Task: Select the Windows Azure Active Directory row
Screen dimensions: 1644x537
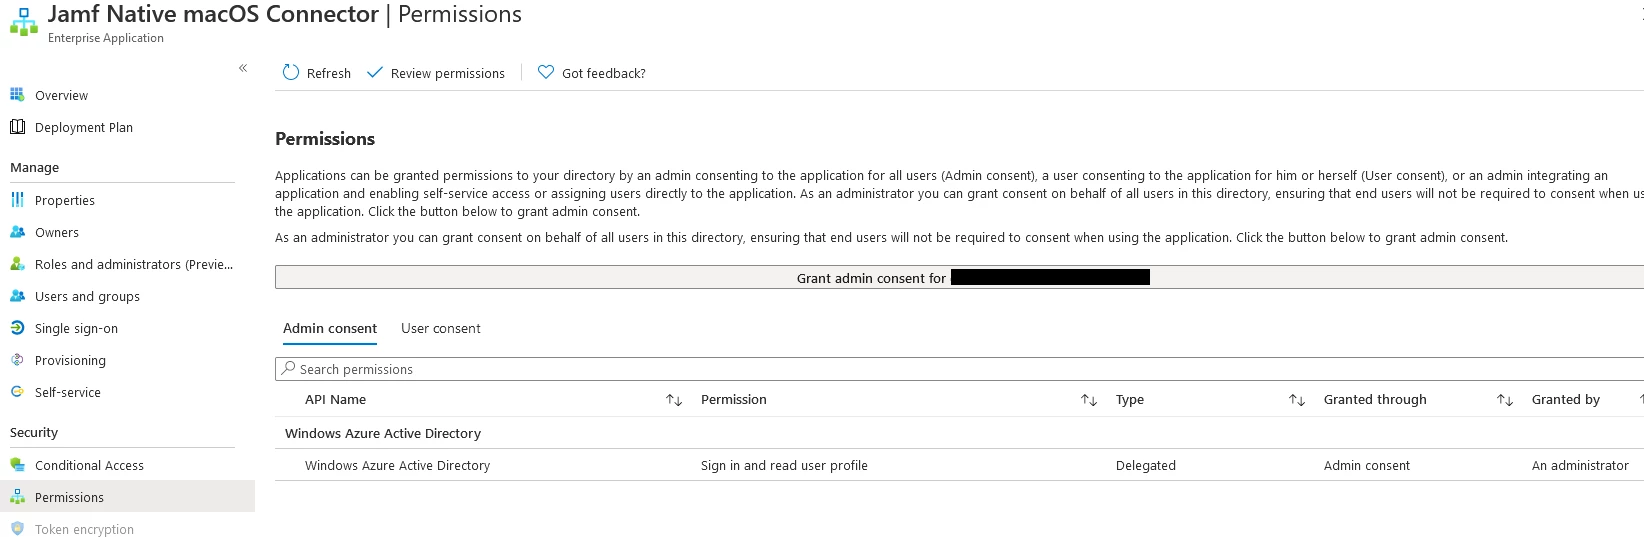Action: click(x=959, y=465)
